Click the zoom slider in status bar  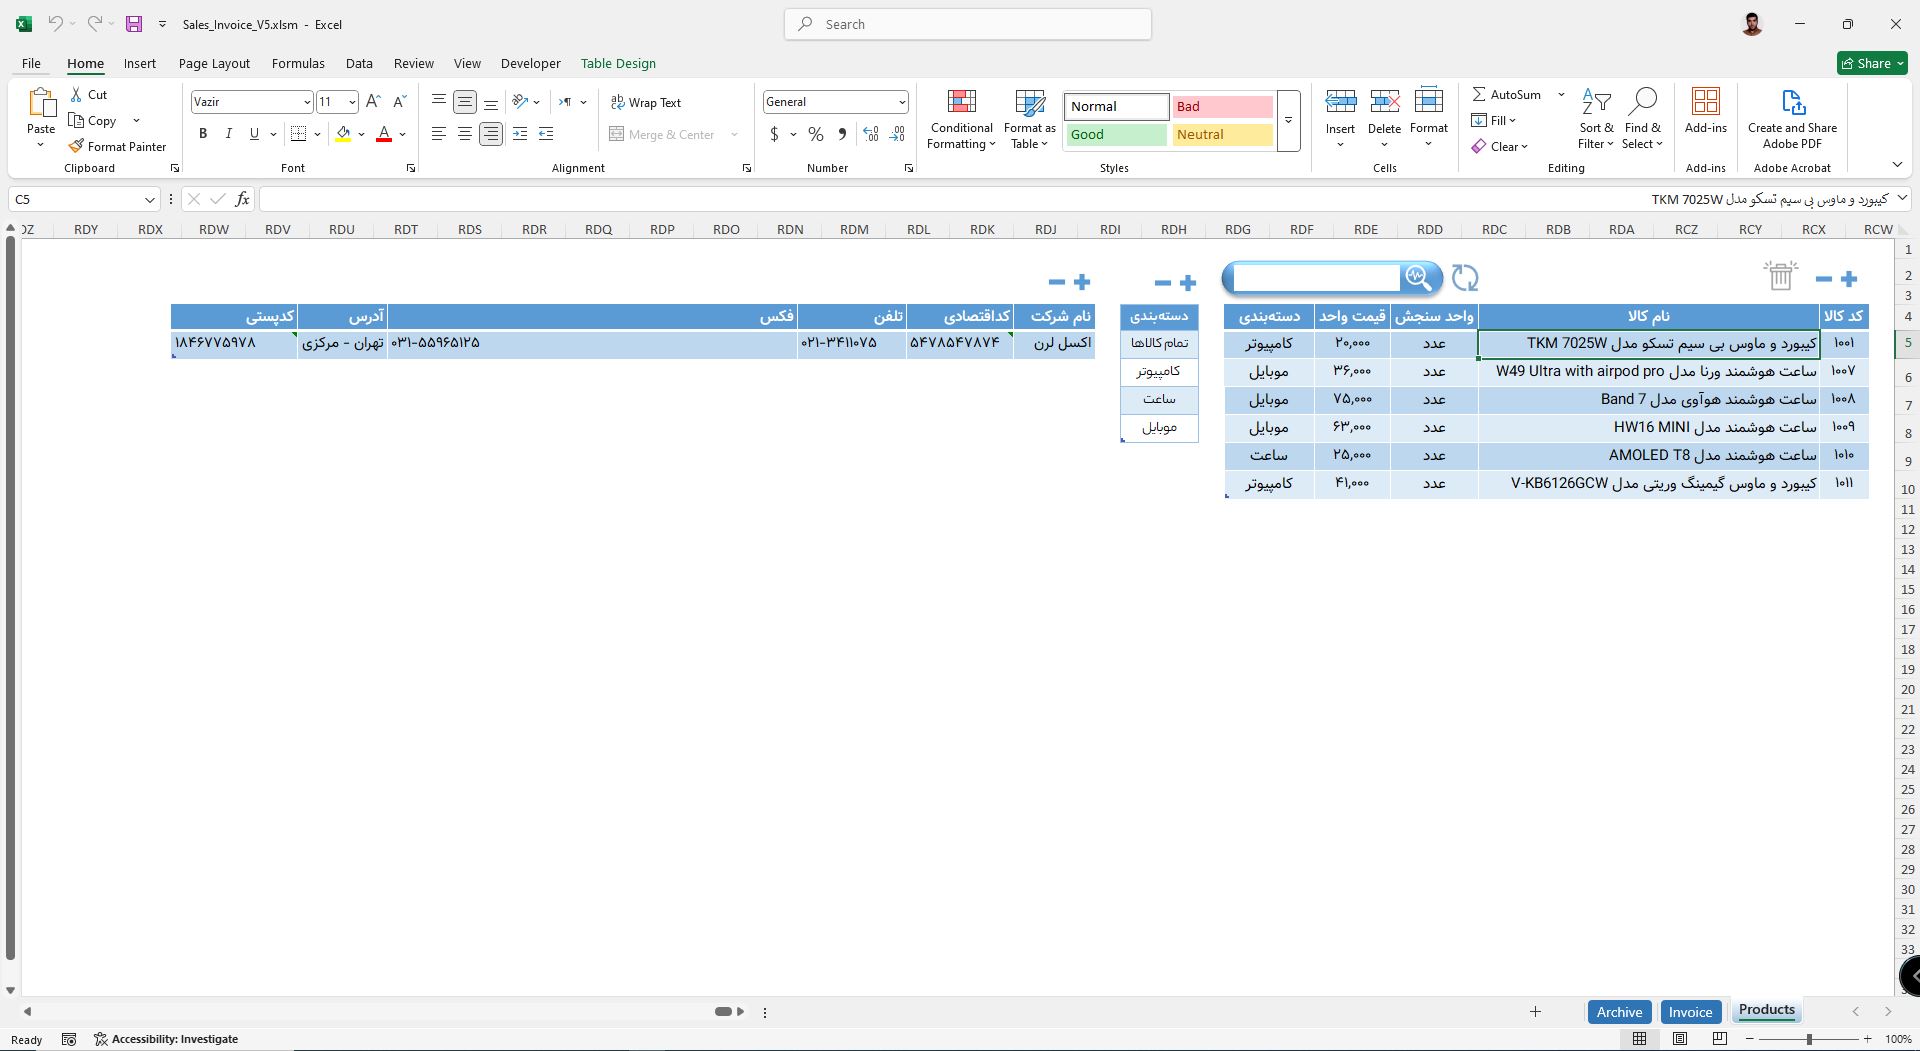click(x=1808, y=1039)
